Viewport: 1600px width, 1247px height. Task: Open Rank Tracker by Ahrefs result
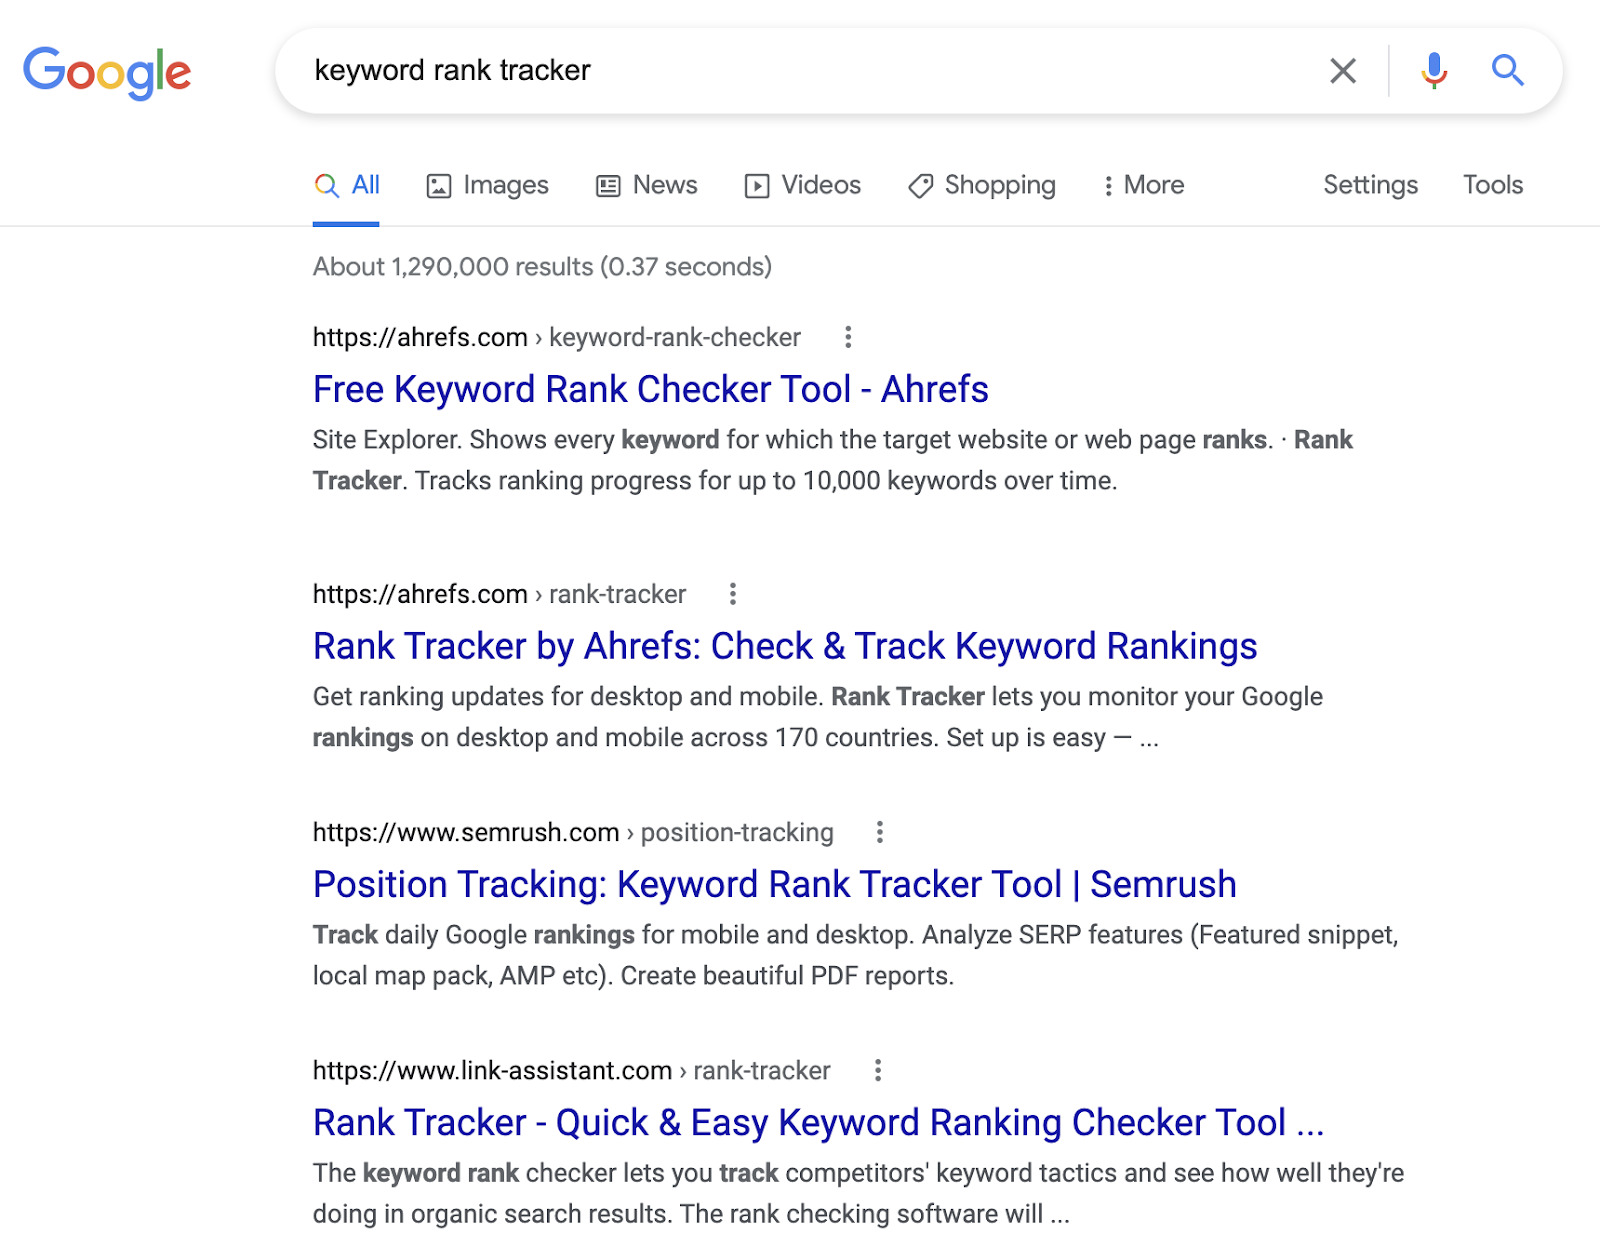(x=784, y=646)
